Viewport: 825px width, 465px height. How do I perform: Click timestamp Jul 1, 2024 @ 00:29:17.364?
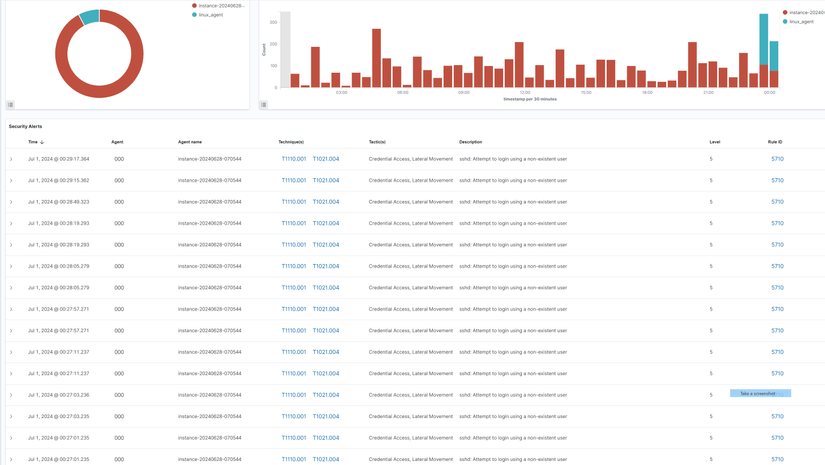pyautogui.click(x=58, y=159)
